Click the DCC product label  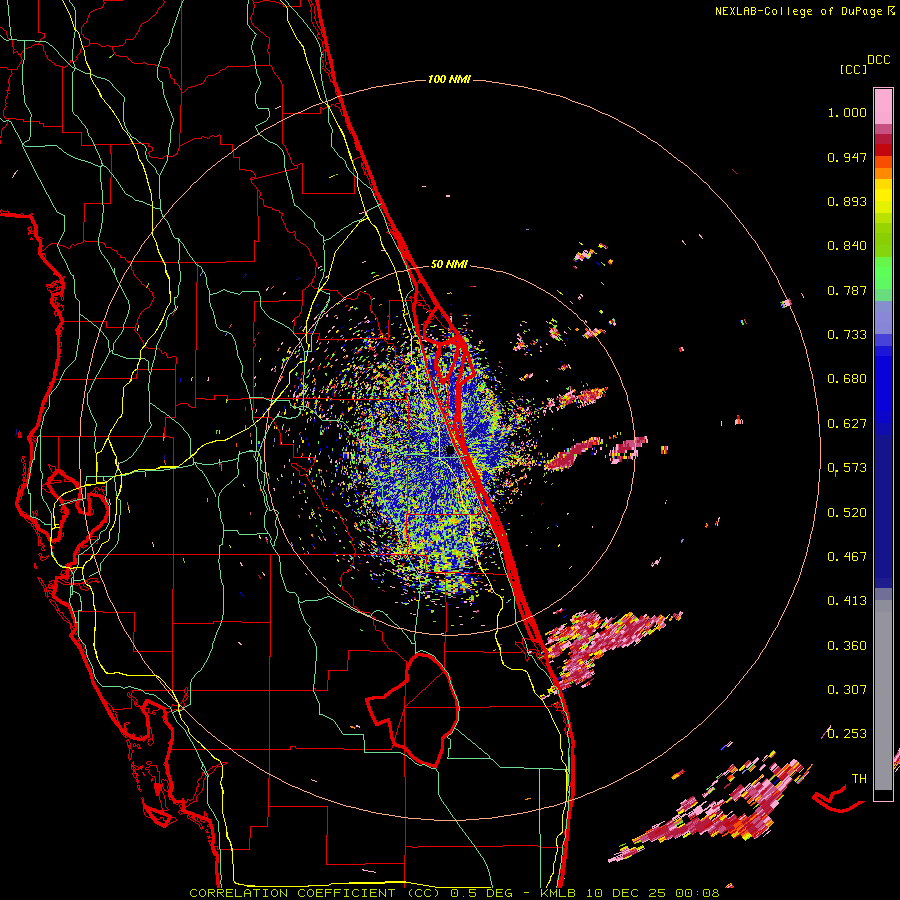[878, 60]
